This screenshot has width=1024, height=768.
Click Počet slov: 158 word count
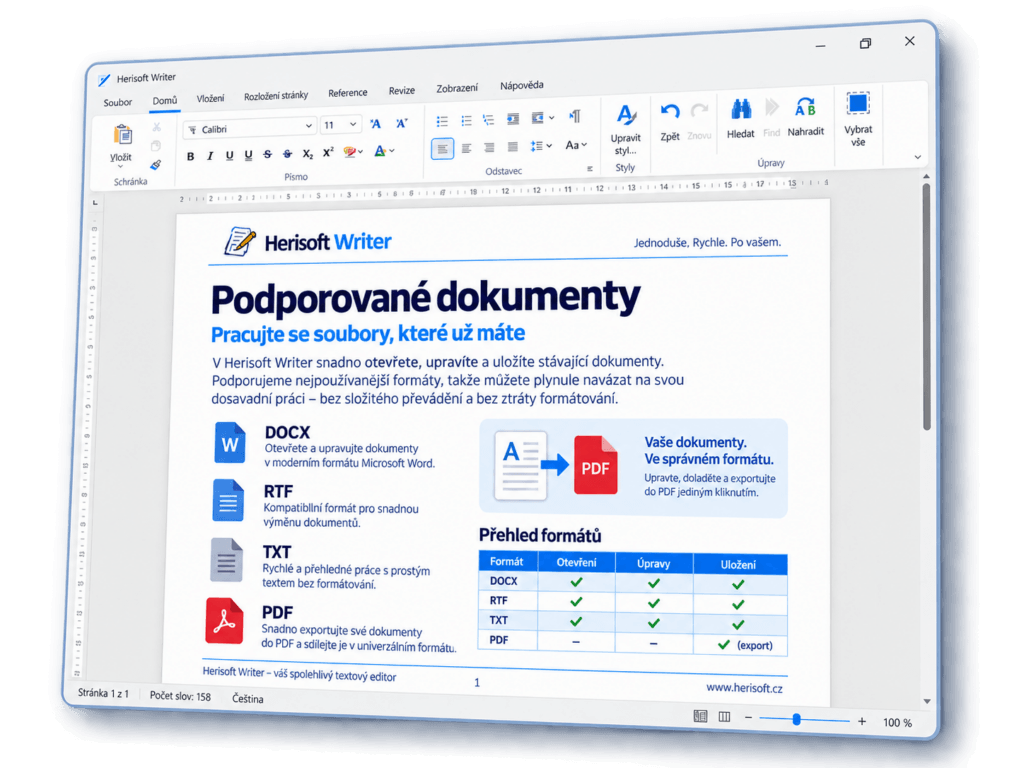pyautogui.click(x=180, y=696)
